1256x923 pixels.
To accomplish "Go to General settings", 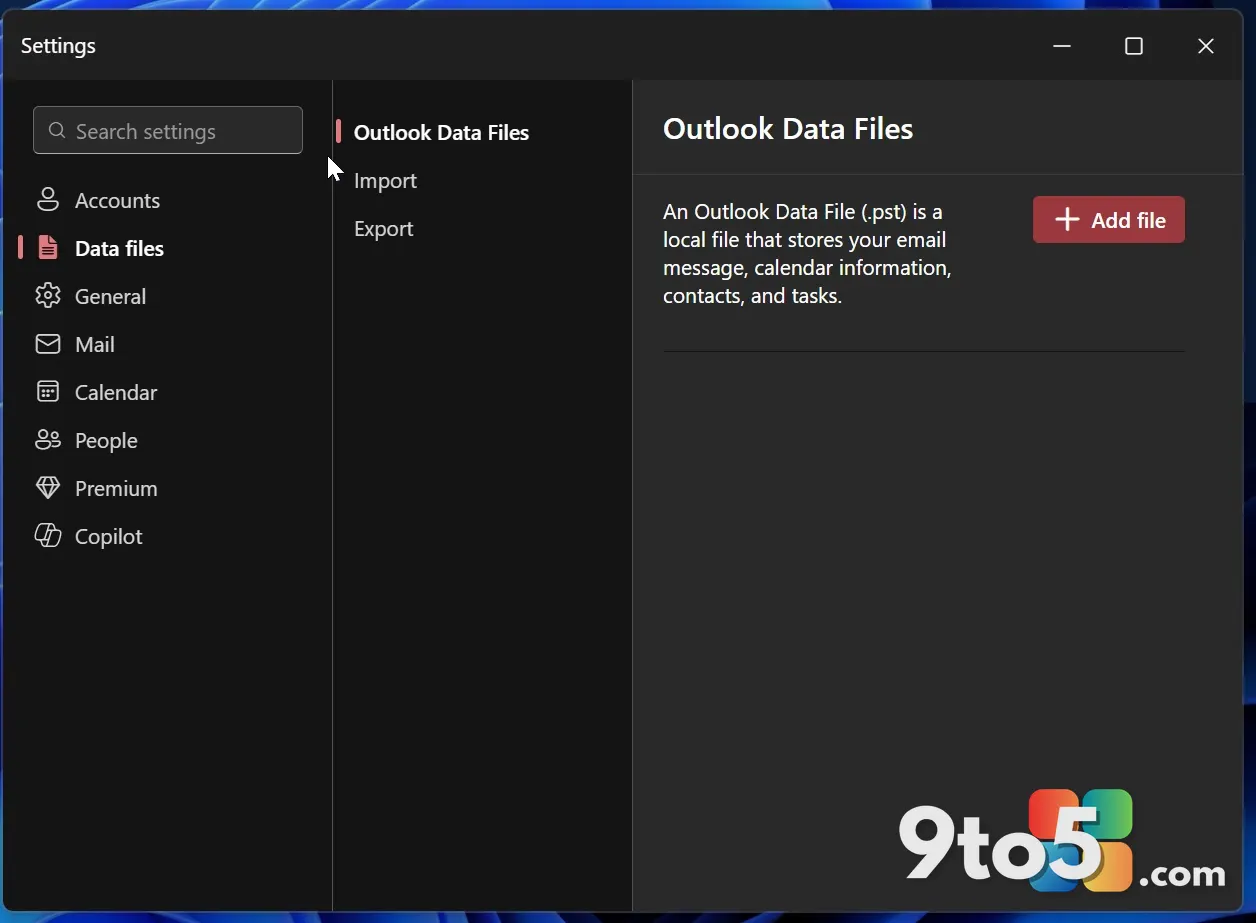I will click(x=110, y=296).
